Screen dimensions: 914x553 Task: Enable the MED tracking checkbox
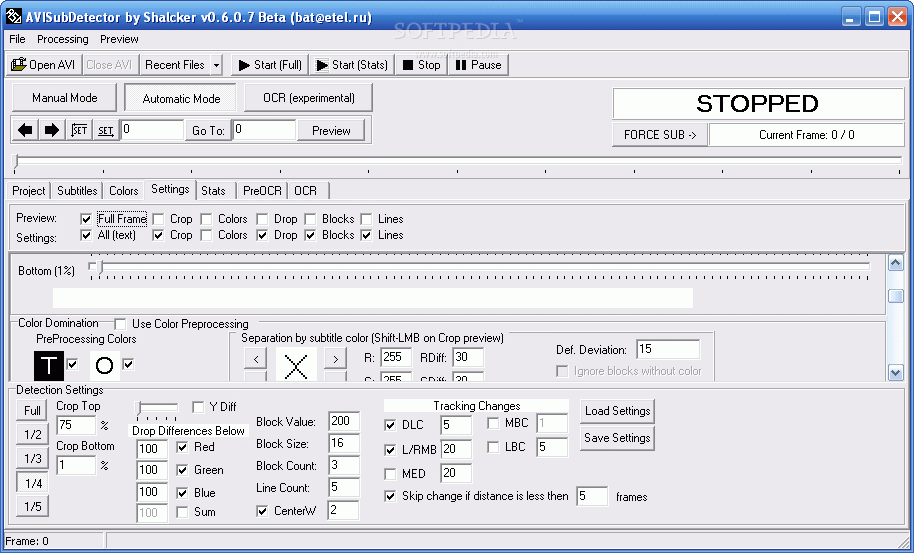pyautogui.click(x=391, y=474)
